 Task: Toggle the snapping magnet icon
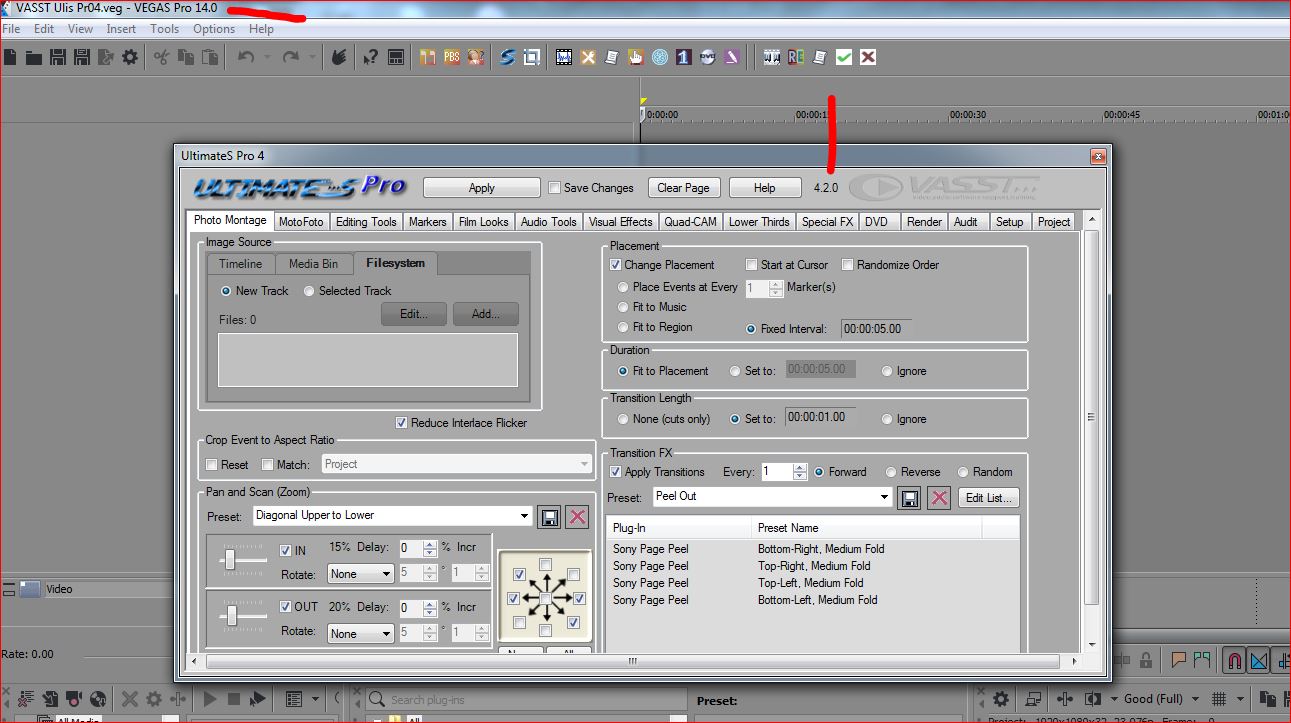click(x=1235, y=660)
